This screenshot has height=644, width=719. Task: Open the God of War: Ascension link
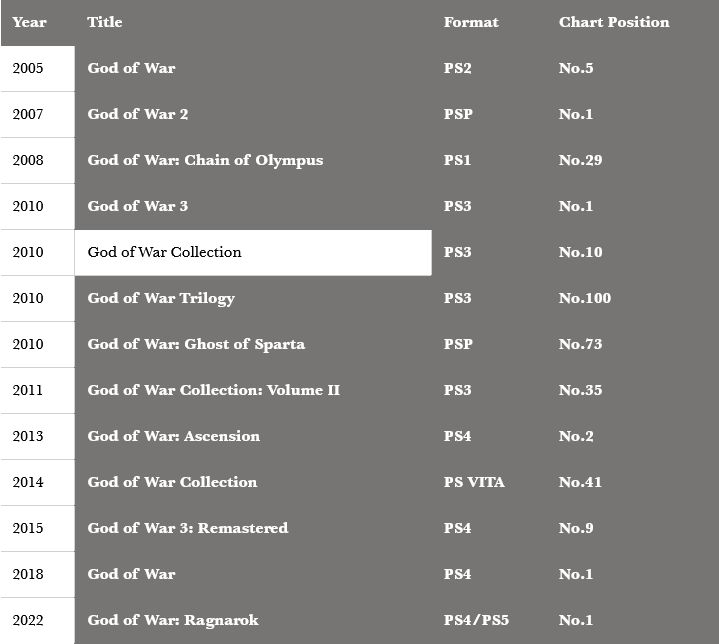click(173, 436)
